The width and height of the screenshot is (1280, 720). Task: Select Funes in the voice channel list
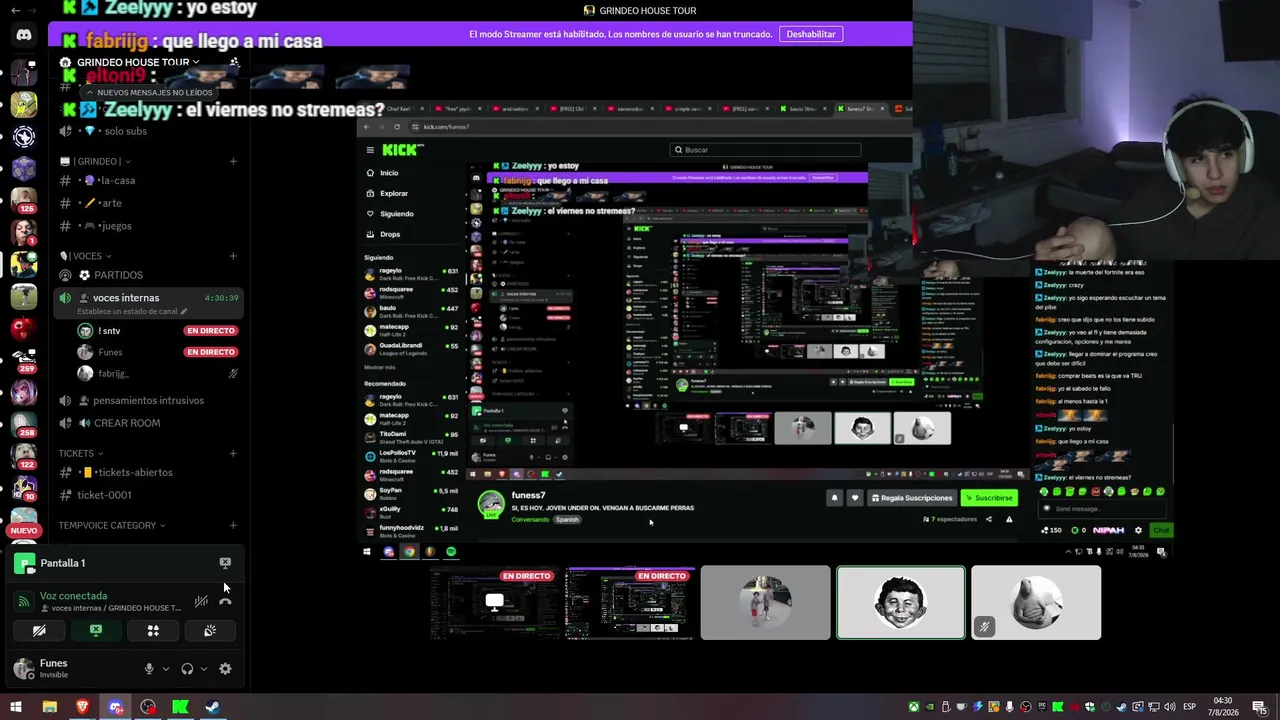[158, 352]
